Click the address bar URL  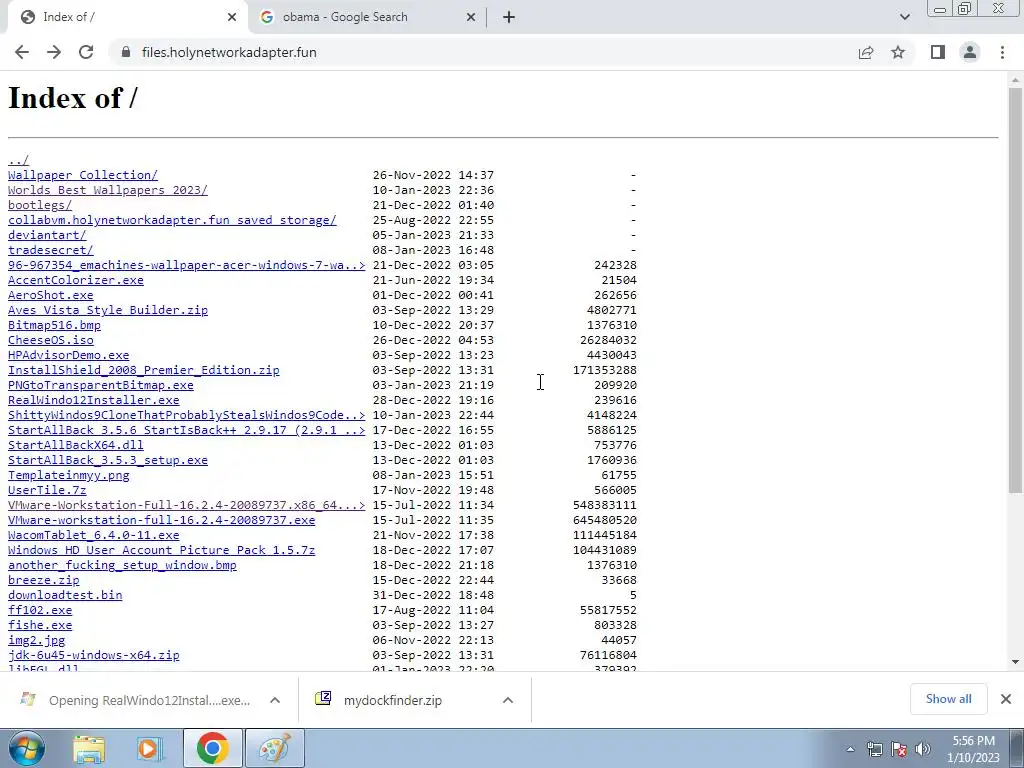point(229,52)
